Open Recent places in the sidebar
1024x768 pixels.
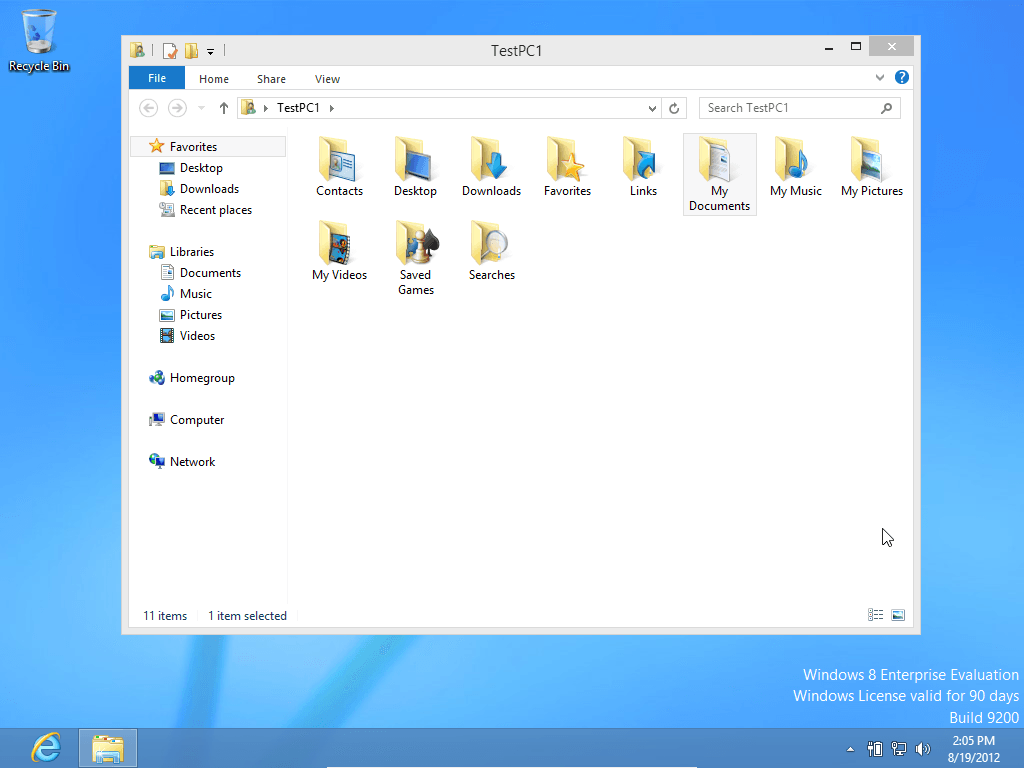(213, 209)
